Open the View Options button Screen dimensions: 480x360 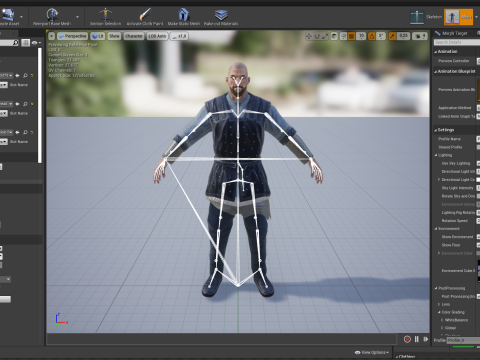pos(372,352)
